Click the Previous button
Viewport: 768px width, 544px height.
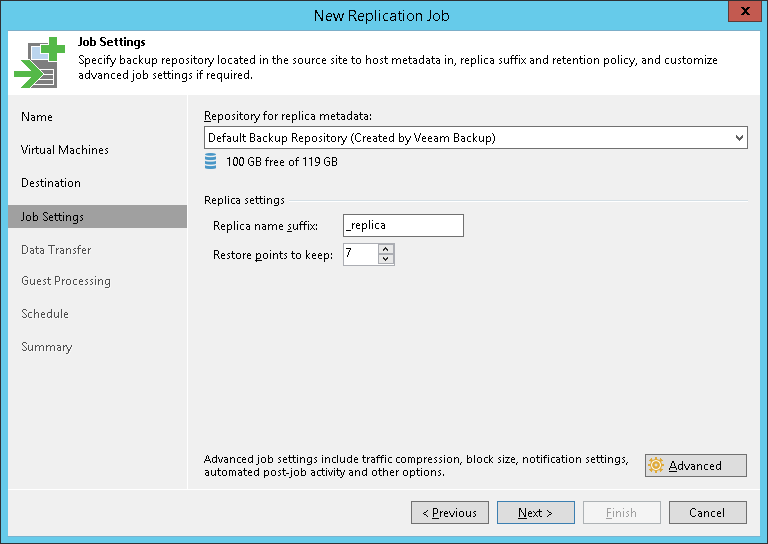click(x=449, y=513)
